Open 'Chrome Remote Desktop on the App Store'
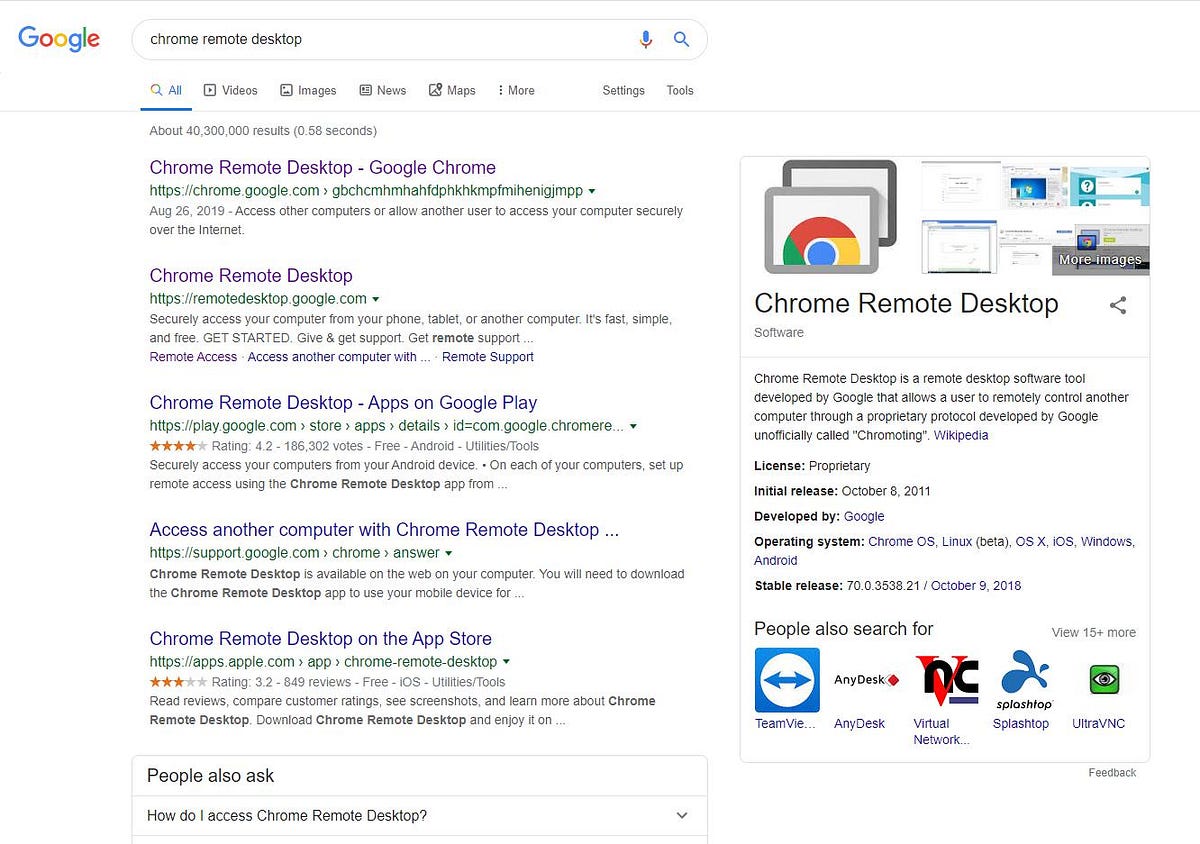The image size is (1200, 844). 321,638
